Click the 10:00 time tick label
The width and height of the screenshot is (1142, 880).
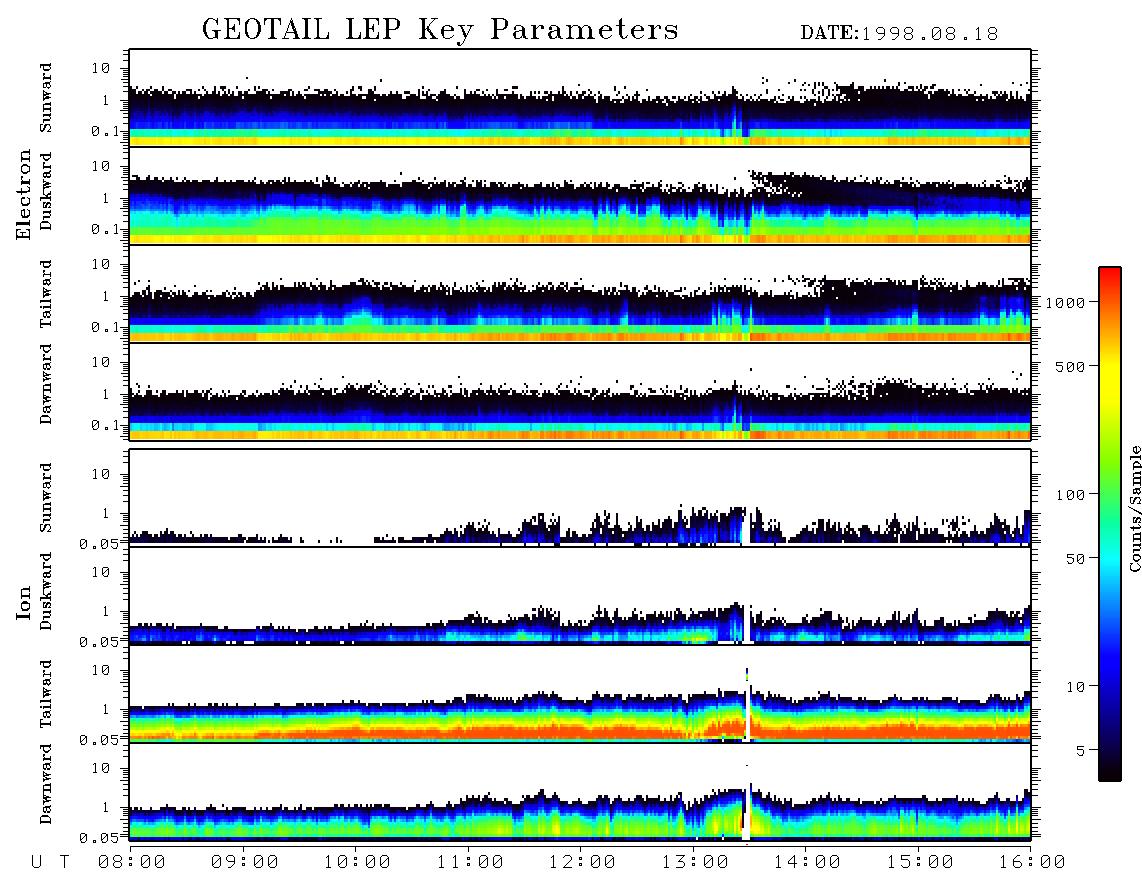pos(357,862)
